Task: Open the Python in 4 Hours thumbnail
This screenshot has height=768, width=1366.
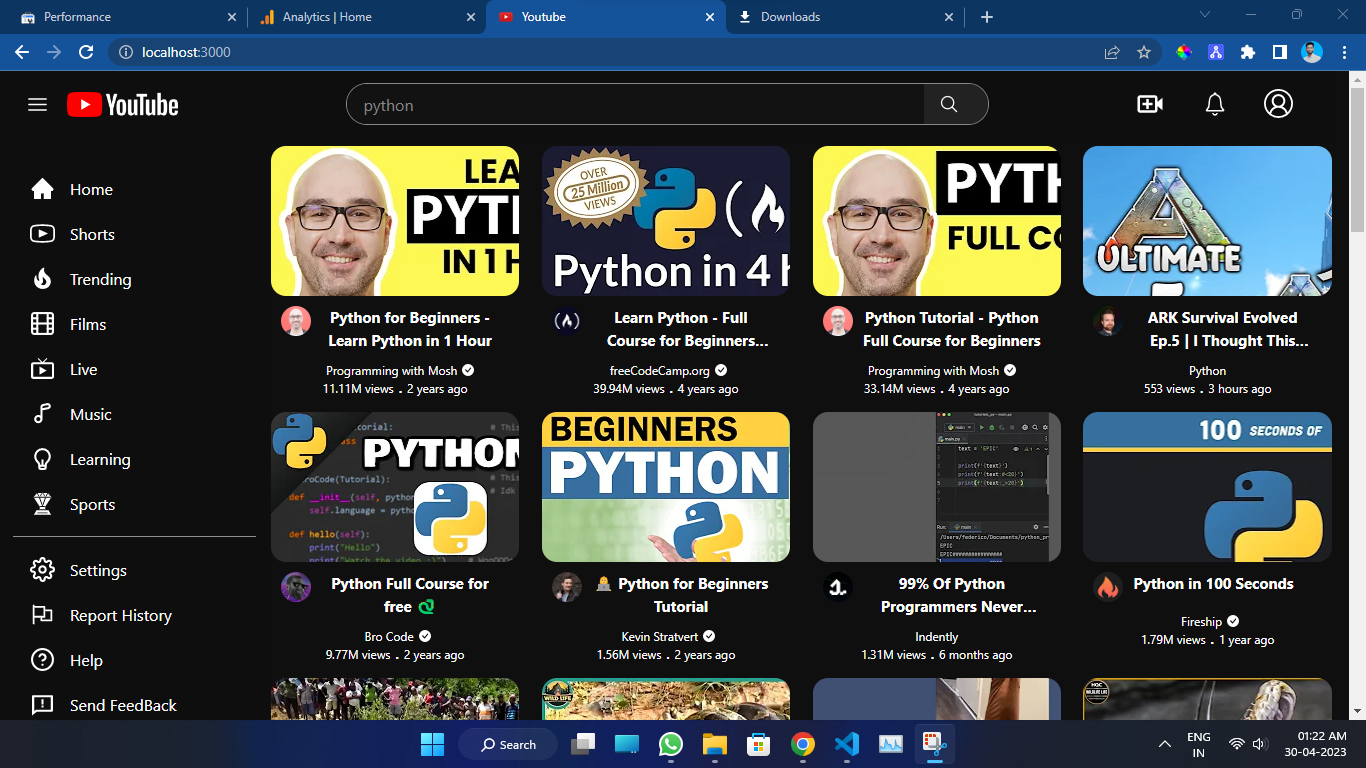Action: (x=666, y=221)
